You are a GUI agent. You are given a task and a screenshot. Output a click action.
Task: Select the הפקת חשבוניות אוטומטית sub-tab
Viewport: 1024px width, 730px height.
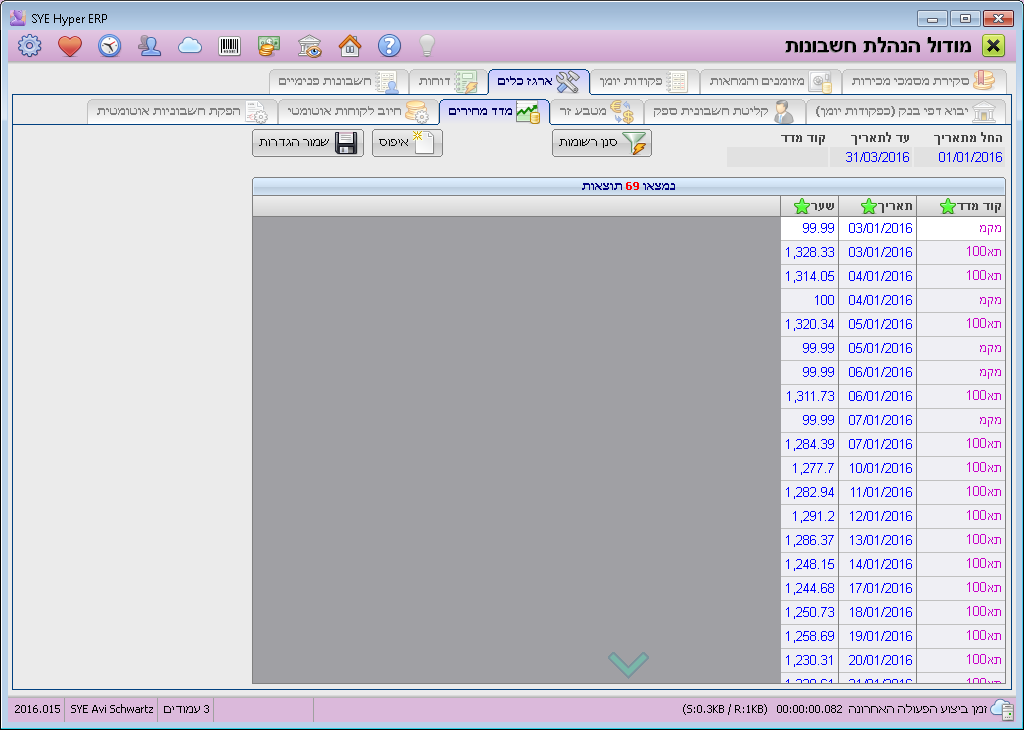point(182,112)
